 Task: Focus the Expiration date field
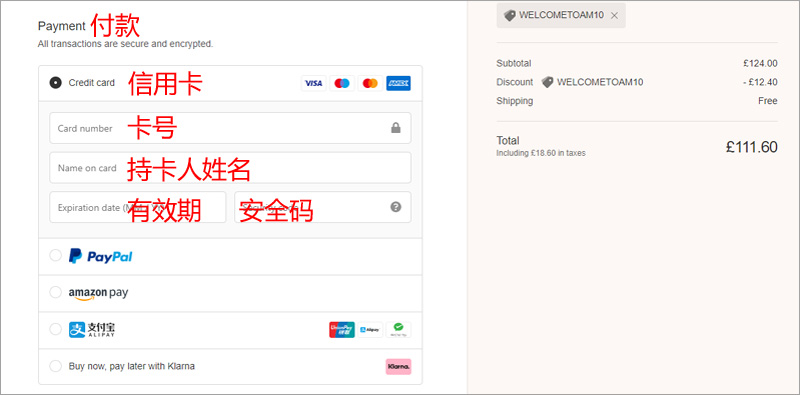138,207
